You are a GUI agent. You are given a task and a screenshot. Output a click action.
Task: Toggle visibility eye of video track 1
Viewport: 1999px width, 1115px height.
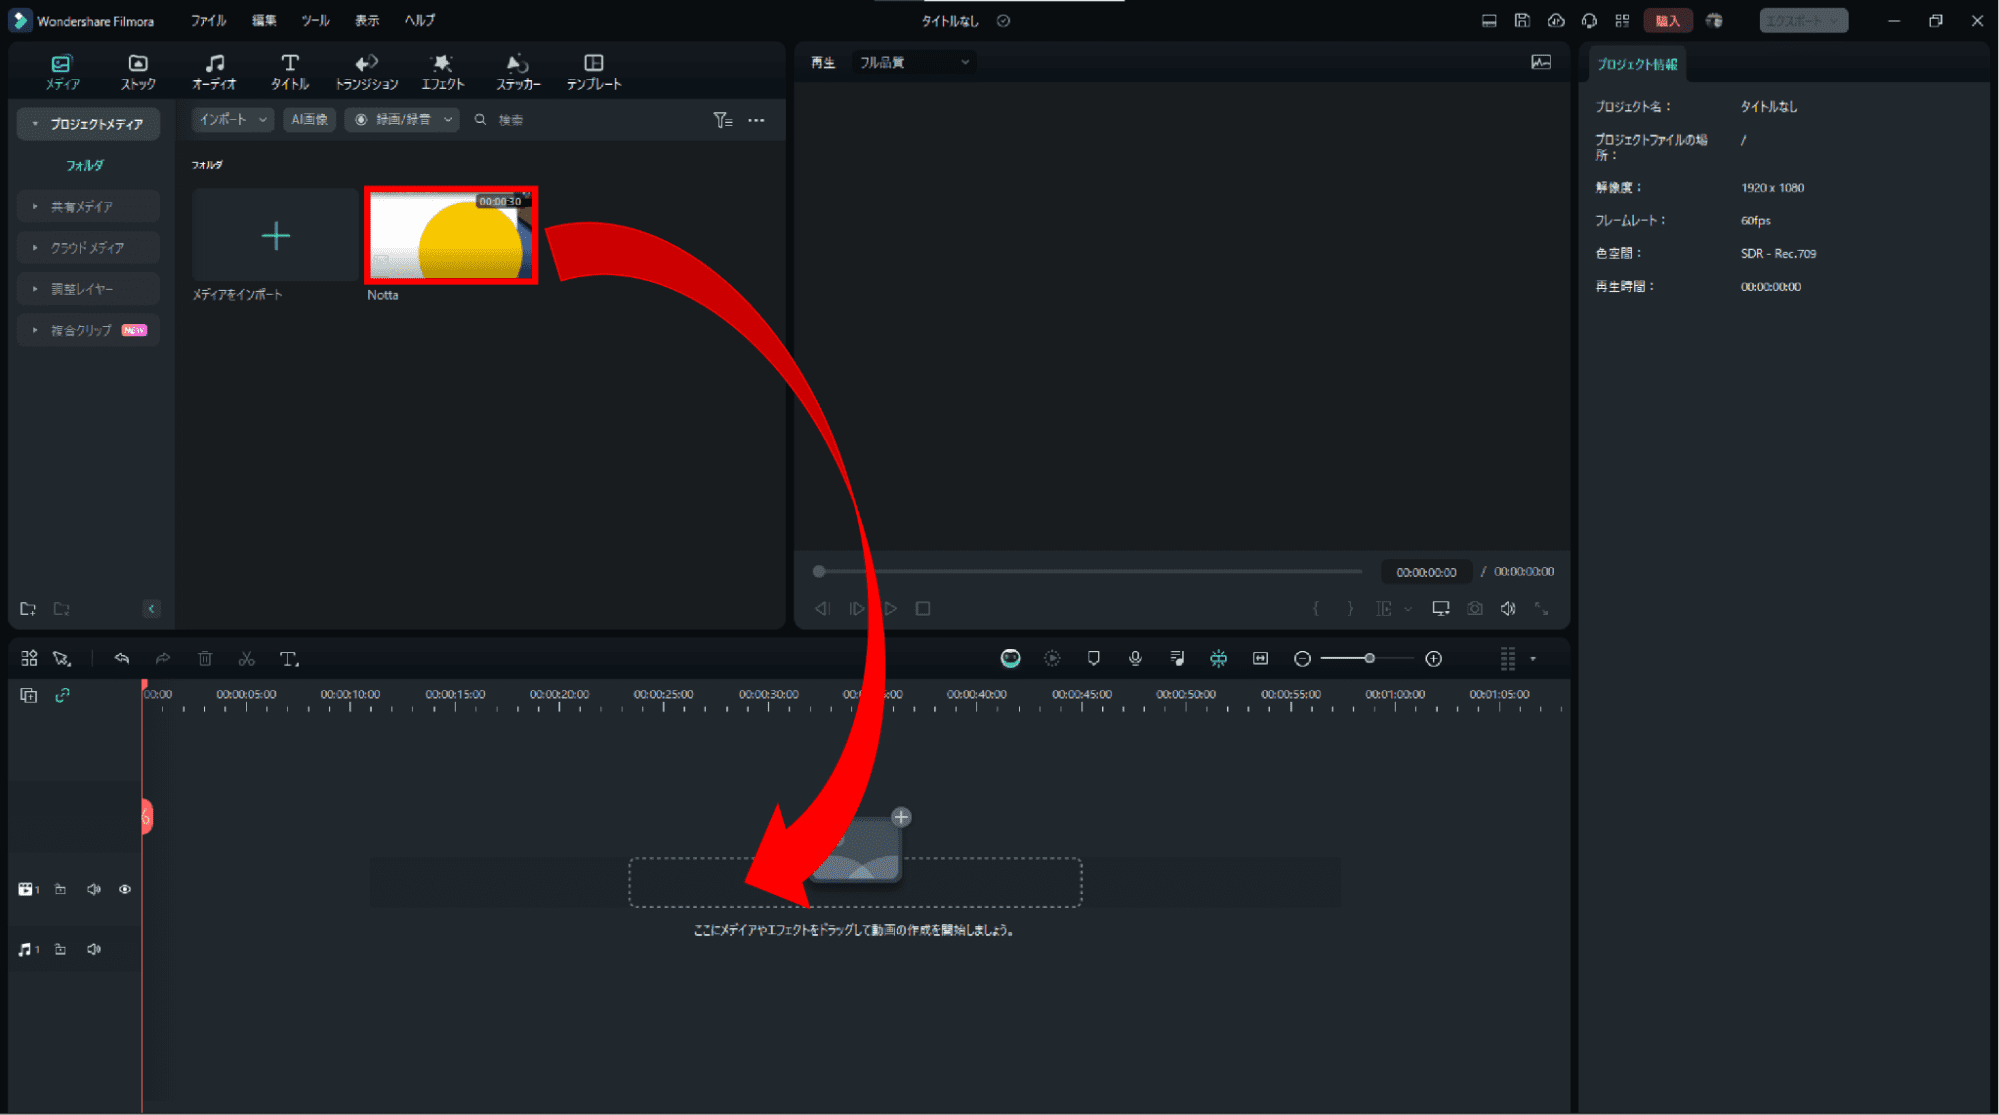(x=125, y=889)
